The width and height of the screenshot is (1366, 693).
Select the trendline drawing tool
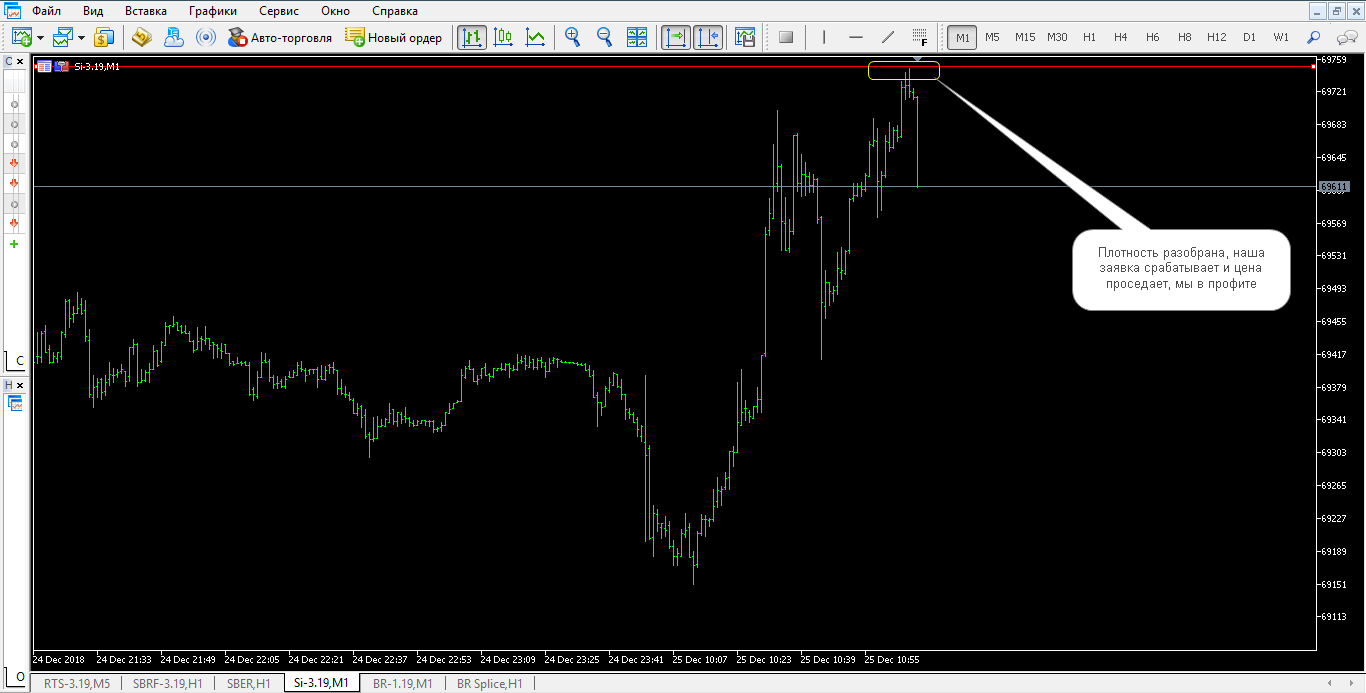tap(888, 37)
